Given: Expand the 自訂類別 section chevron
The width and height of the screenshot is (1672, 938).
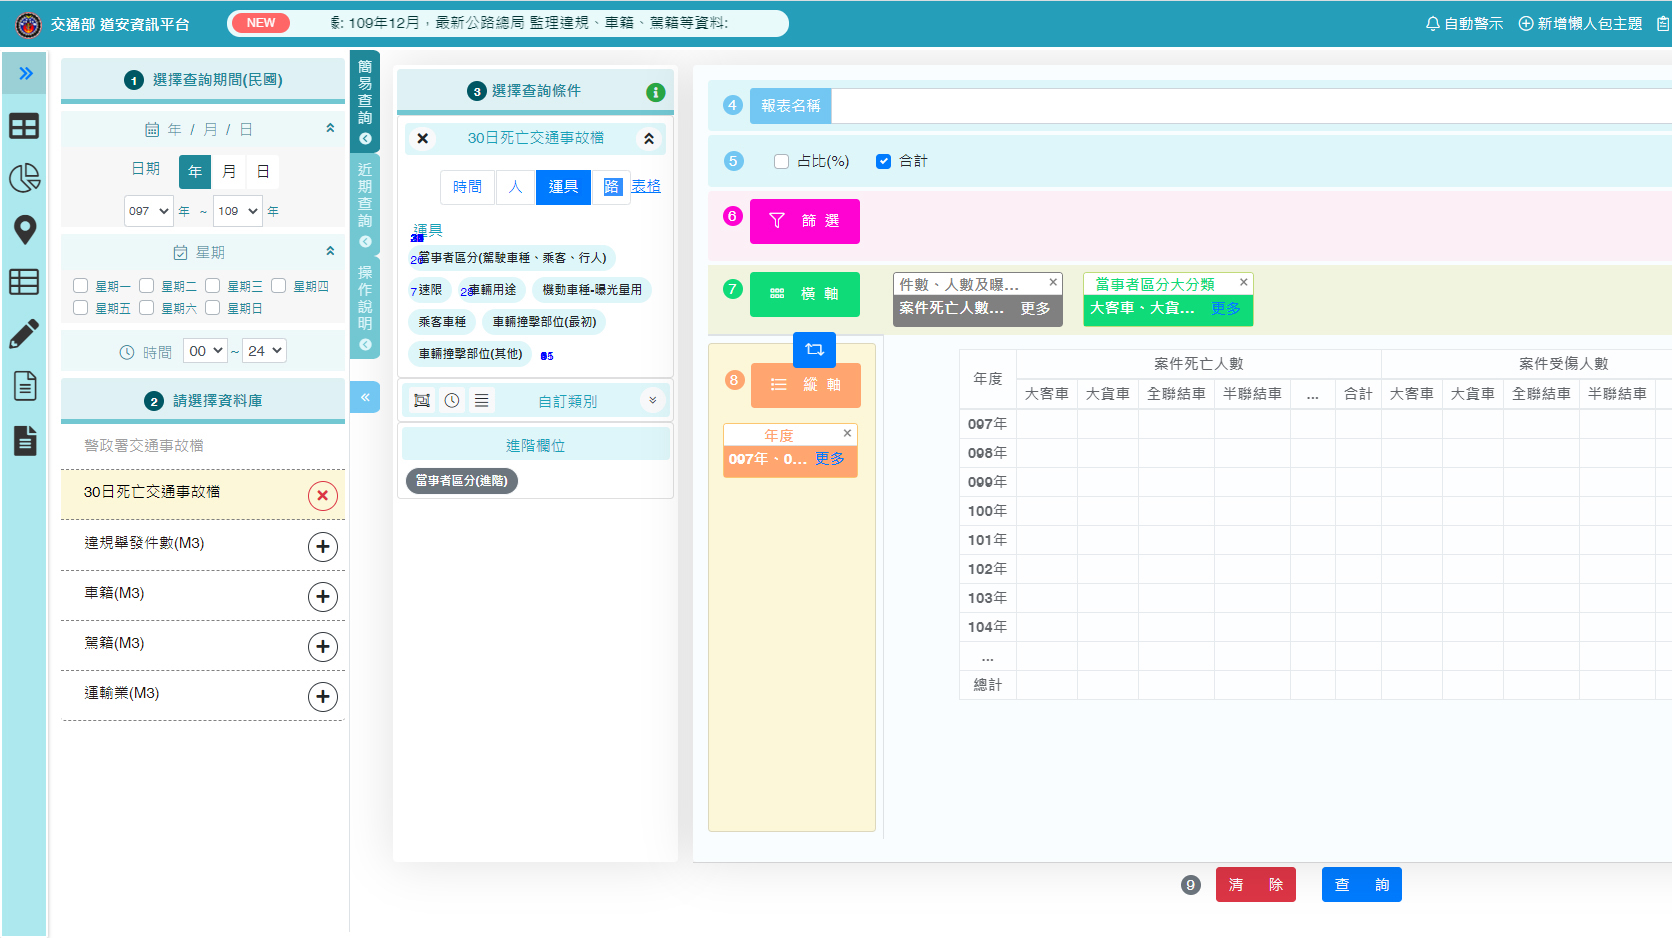Looking at the screenshot, I should coord(652,401).
